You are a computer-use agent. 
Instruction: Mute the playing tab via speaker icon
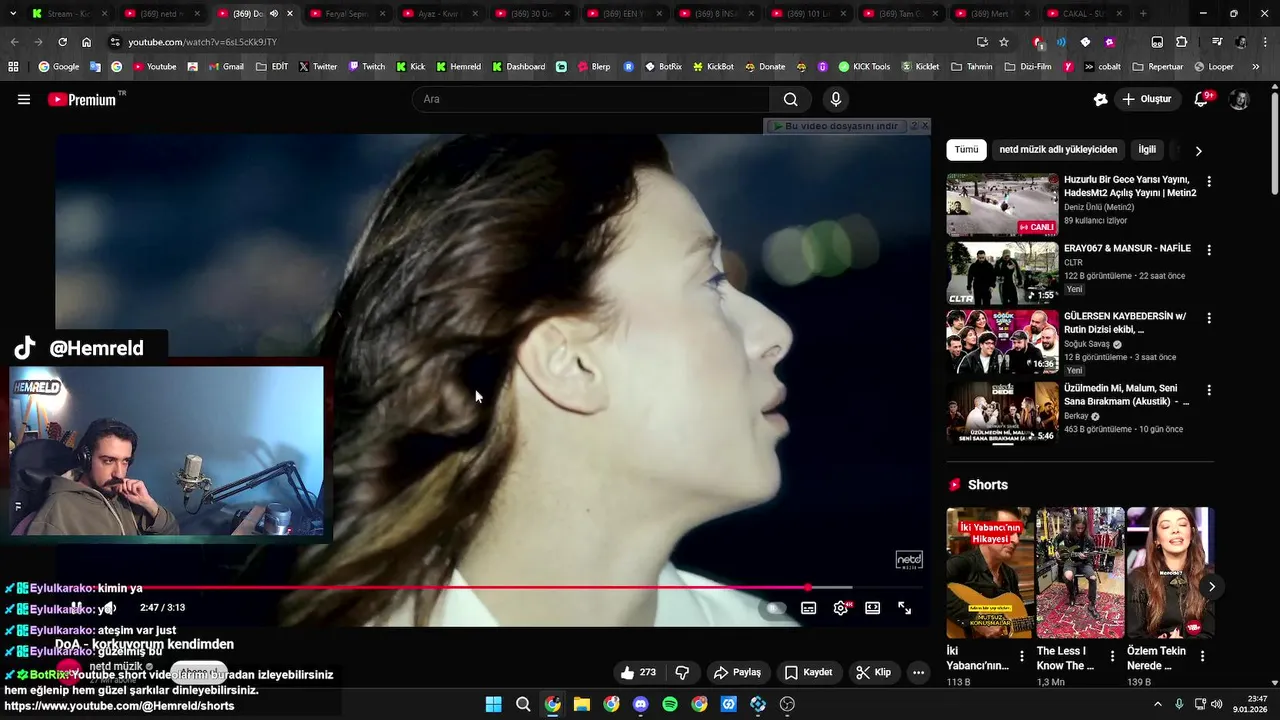click(274, 14)
